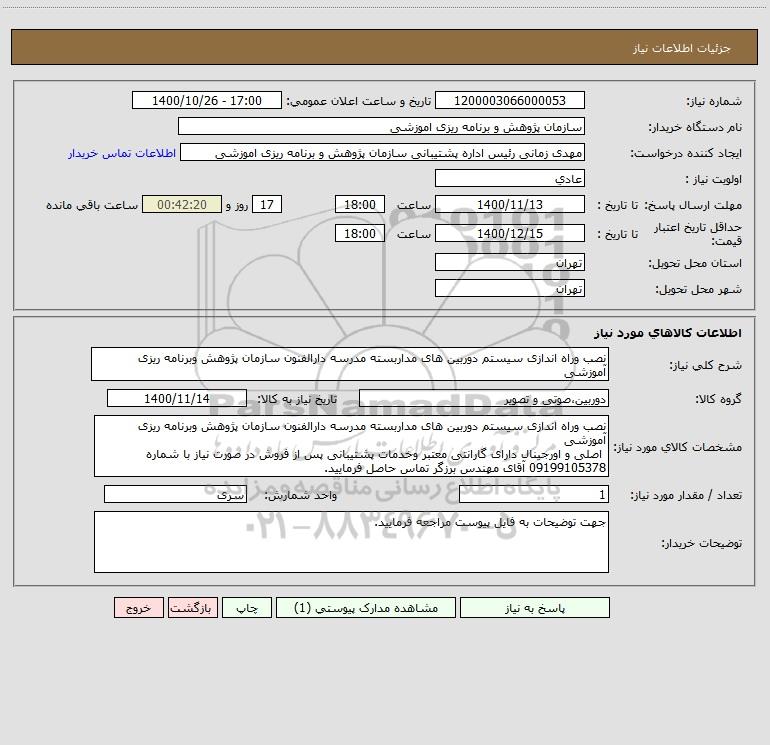Click the مهلت ارسال پاسخ label
This screenshot has height=745, width=770.
coord(693,205)
